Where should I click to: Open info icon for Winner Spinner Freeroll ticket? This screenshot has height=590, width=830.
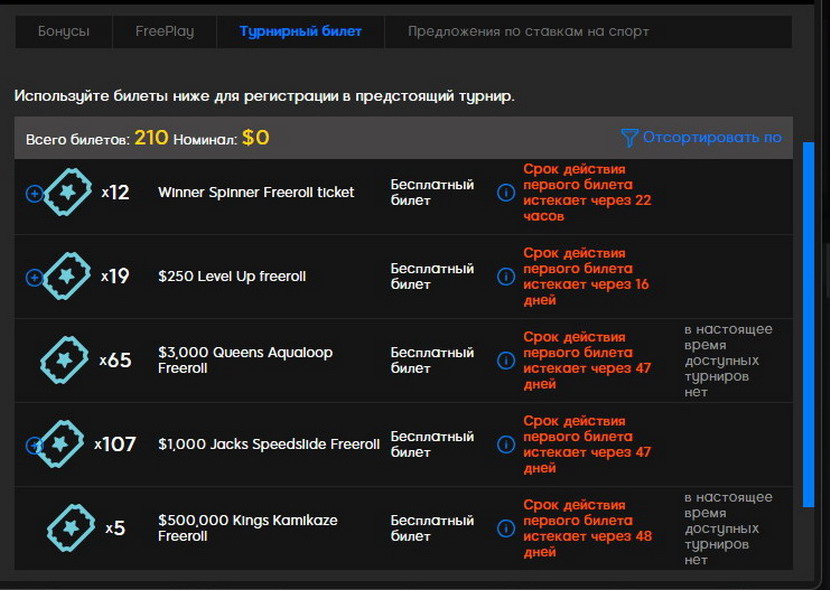[506, 193]
